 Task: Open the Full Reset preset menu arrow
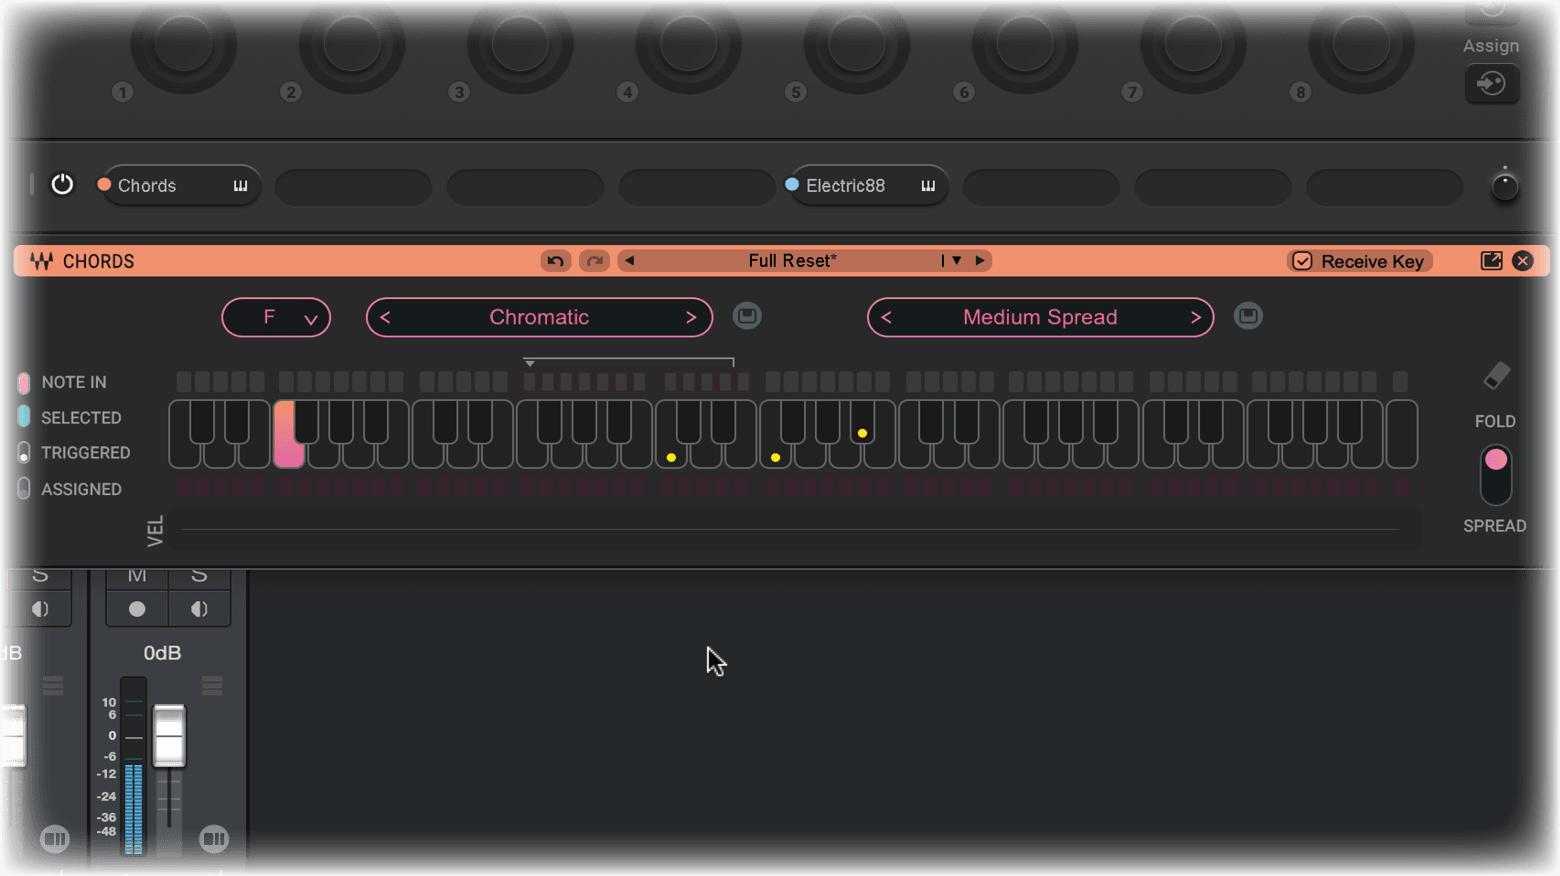coord(956,261)
